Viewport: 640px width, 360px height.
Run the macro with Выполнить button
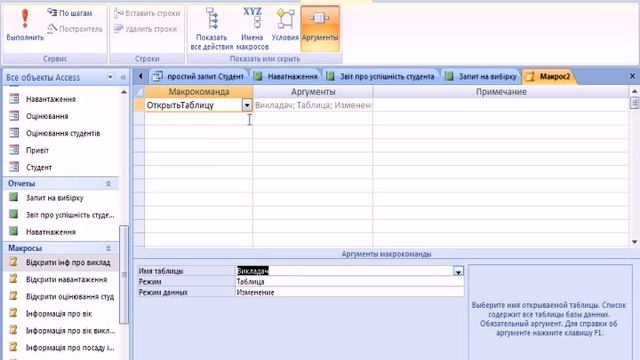[25, 25]
